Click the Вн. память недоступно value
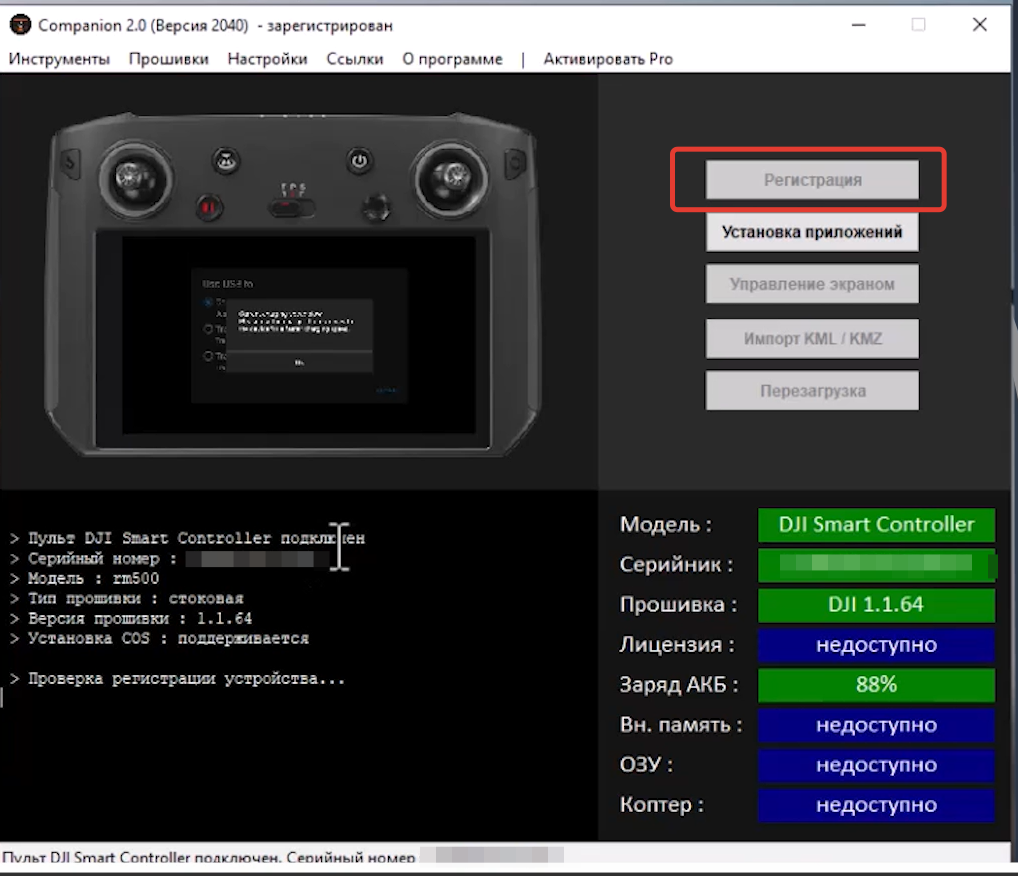 click(876, 725)
